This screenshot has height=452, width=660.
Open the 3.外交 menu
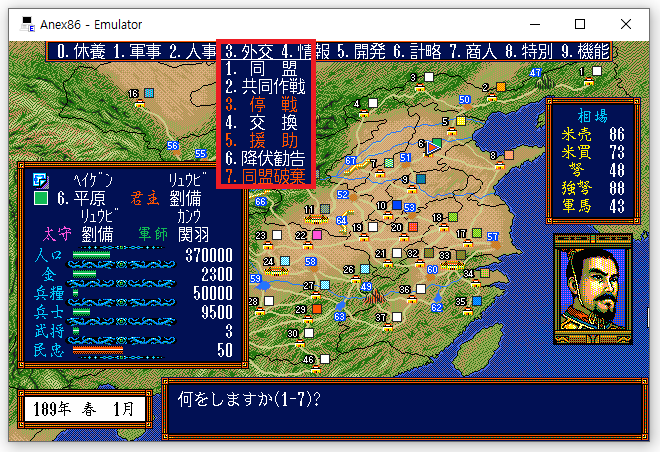point(249,52)
